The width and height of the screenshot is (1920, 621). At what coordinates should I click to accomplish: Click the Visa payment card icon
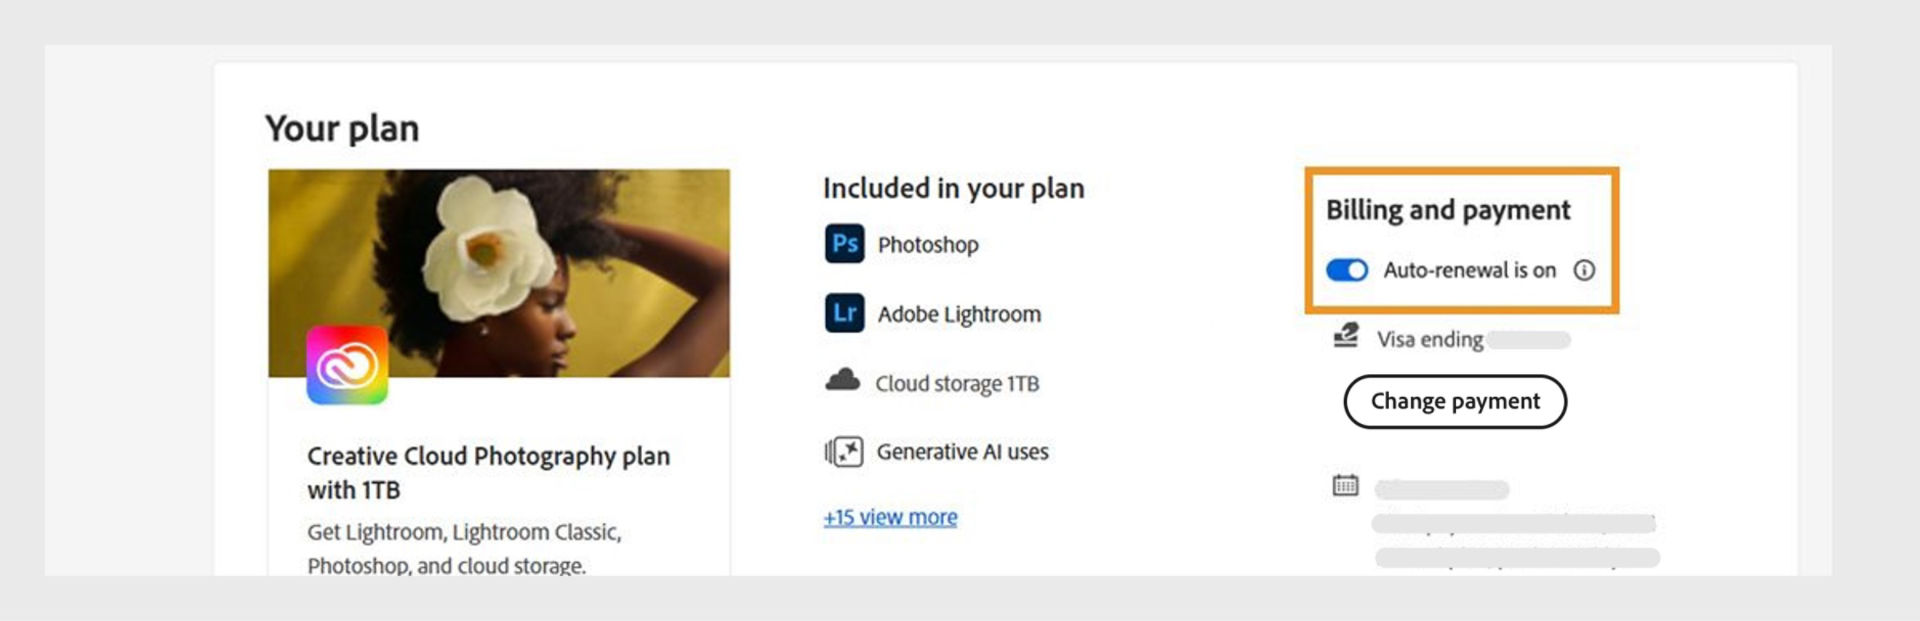(1346, 336)
